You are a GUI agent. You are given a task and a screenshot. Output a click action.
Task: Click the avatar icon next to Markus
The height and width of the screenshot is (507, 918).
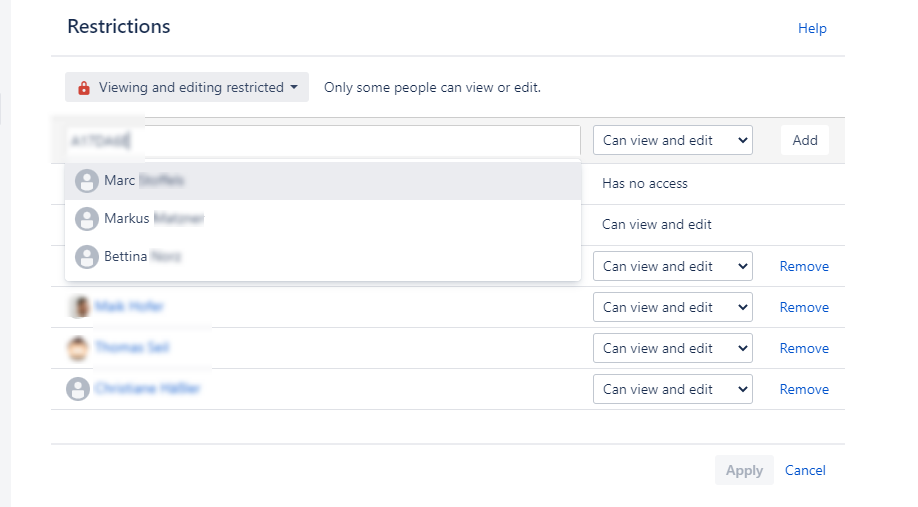(x=87, y=218)
